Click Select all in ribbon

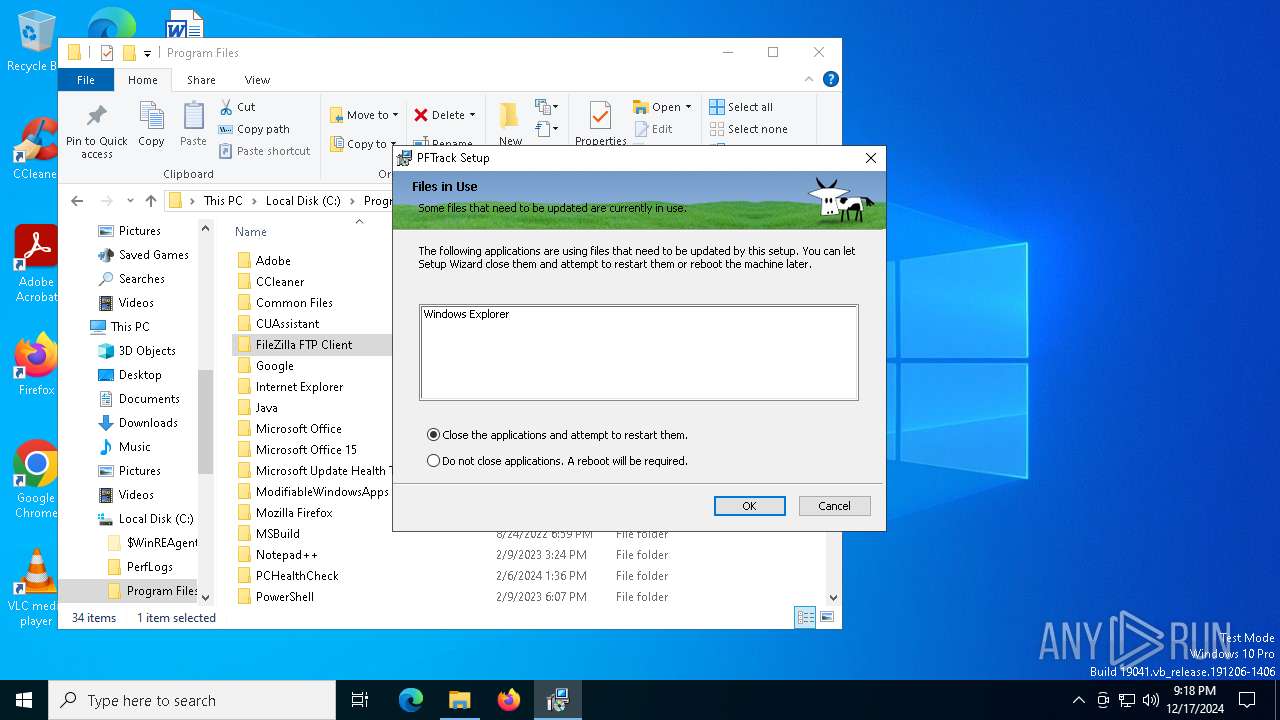click(741, 107)
